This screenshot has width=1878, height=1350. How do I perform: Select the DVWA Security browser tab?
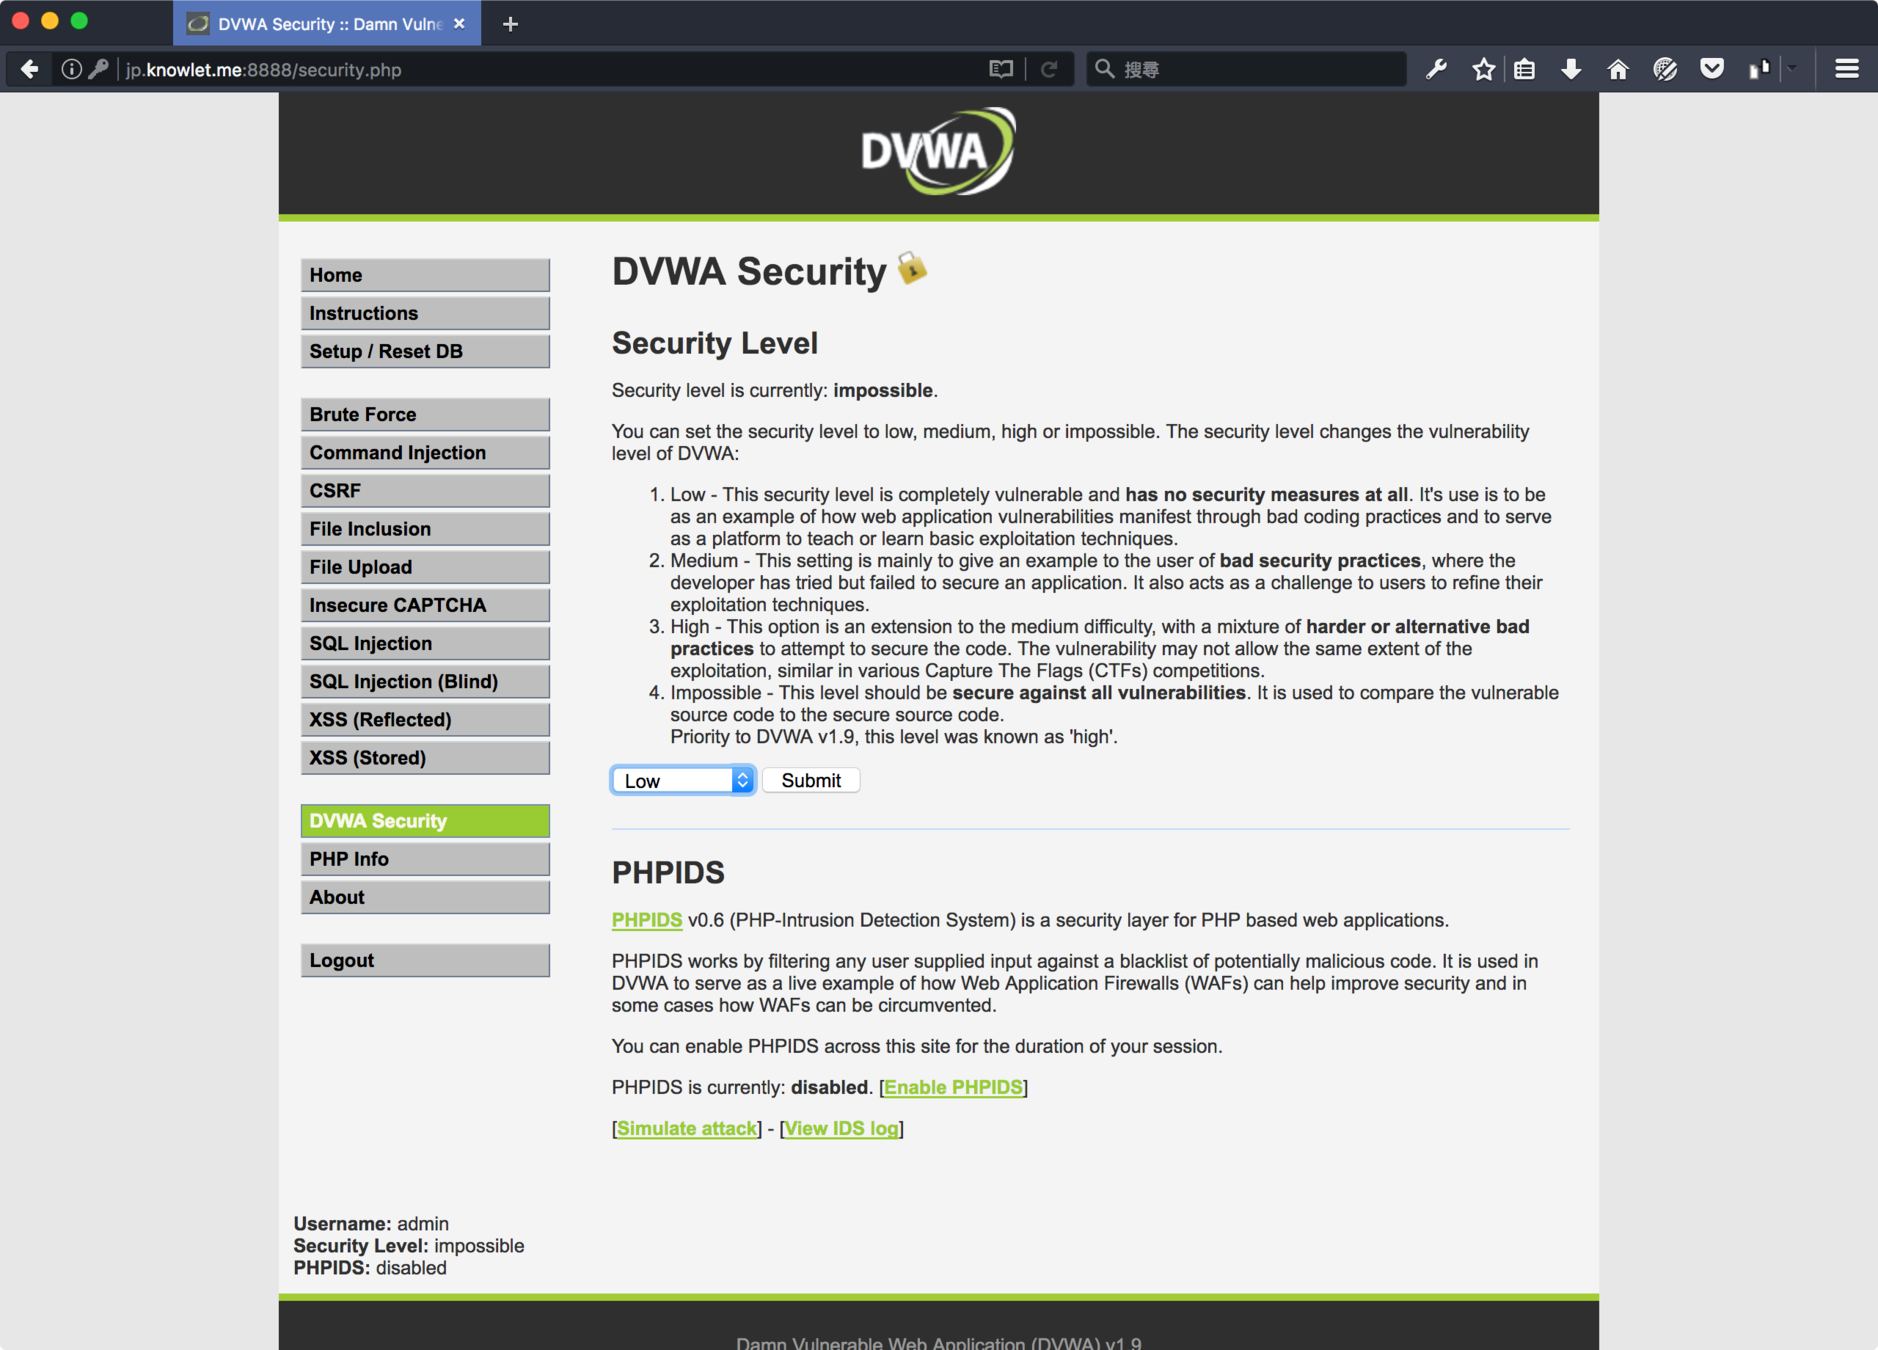pyautogui.click(x=327, y=24)
